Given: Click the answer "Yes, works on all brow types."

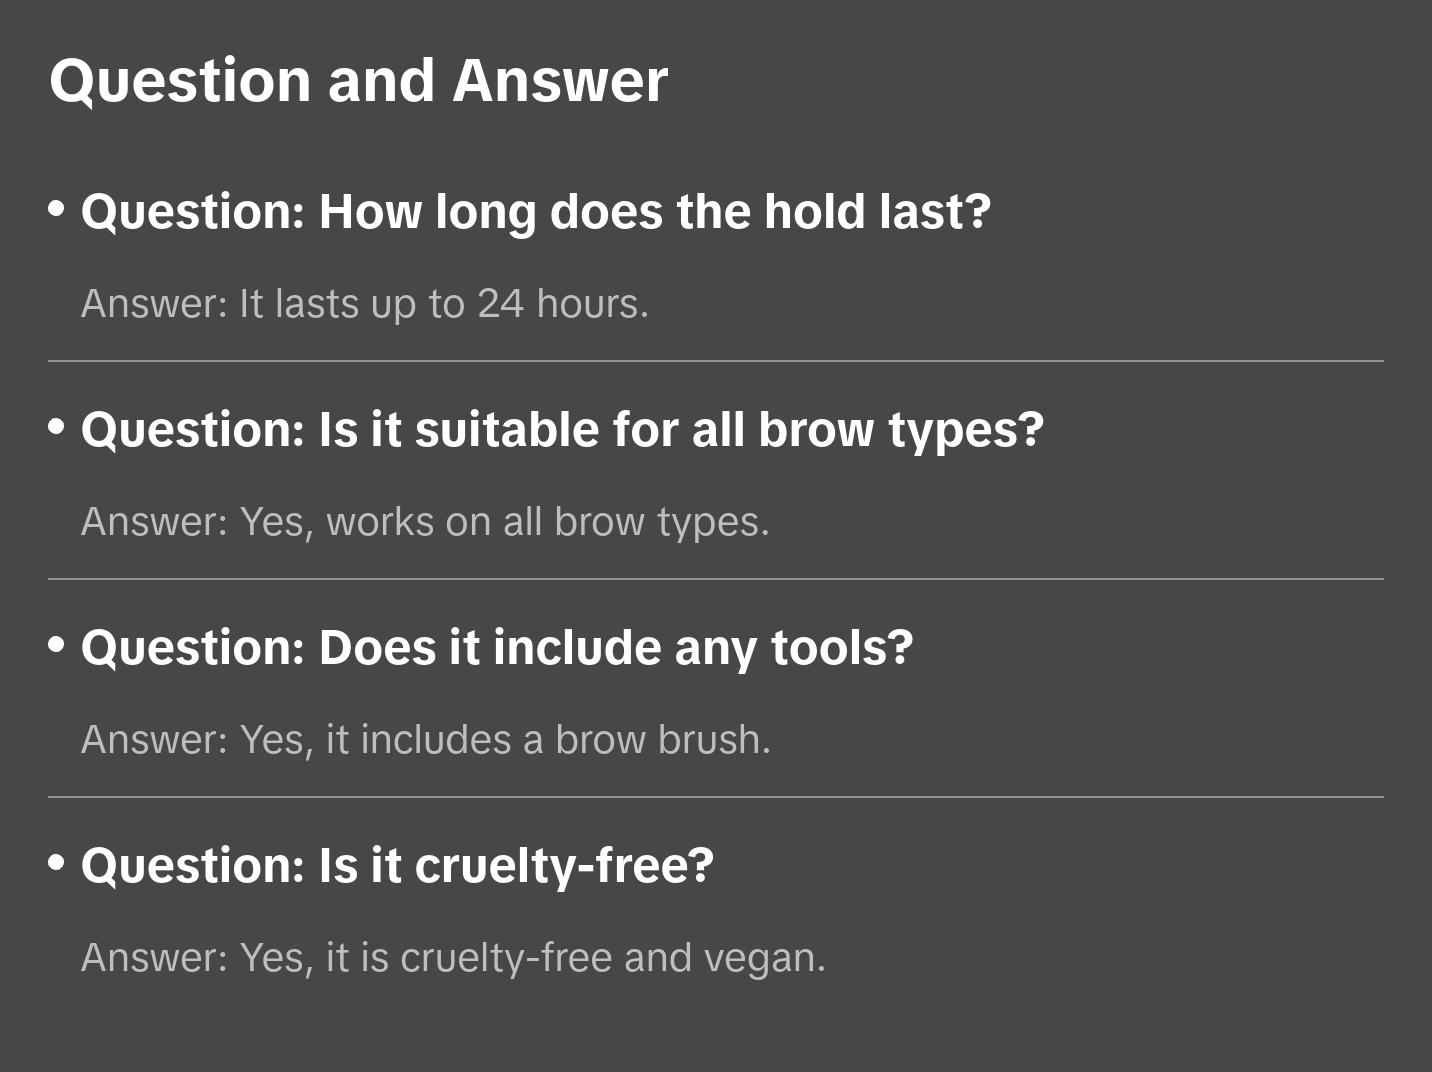Looking at the screenshot, I should (x=425, y=522).
